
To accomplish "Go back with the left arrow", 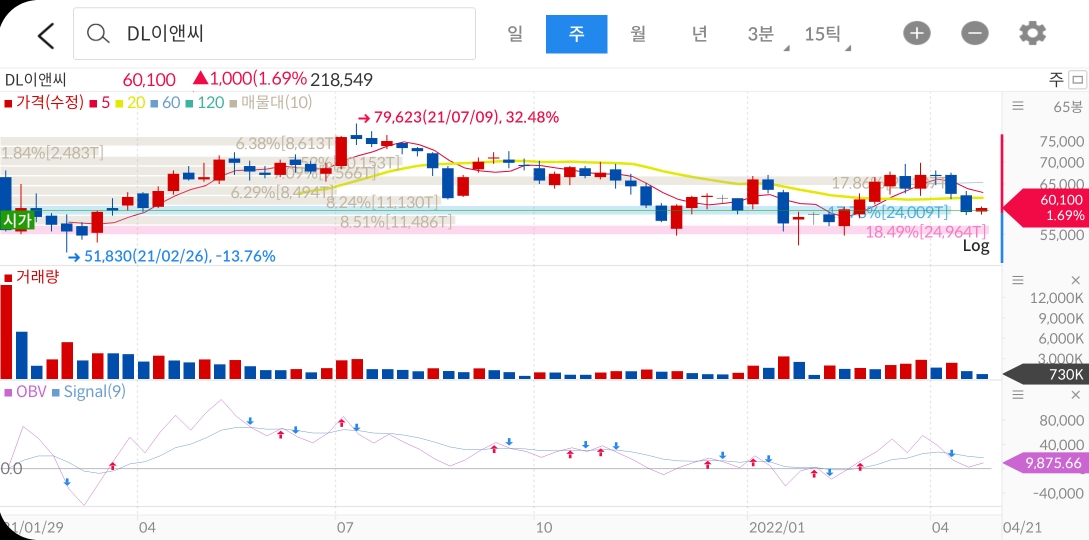I will (46, 35).
